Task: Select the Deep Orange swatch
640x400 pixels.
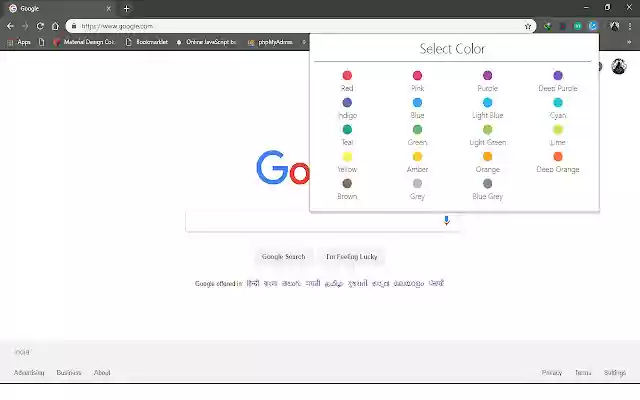Action: pos(558,156)
